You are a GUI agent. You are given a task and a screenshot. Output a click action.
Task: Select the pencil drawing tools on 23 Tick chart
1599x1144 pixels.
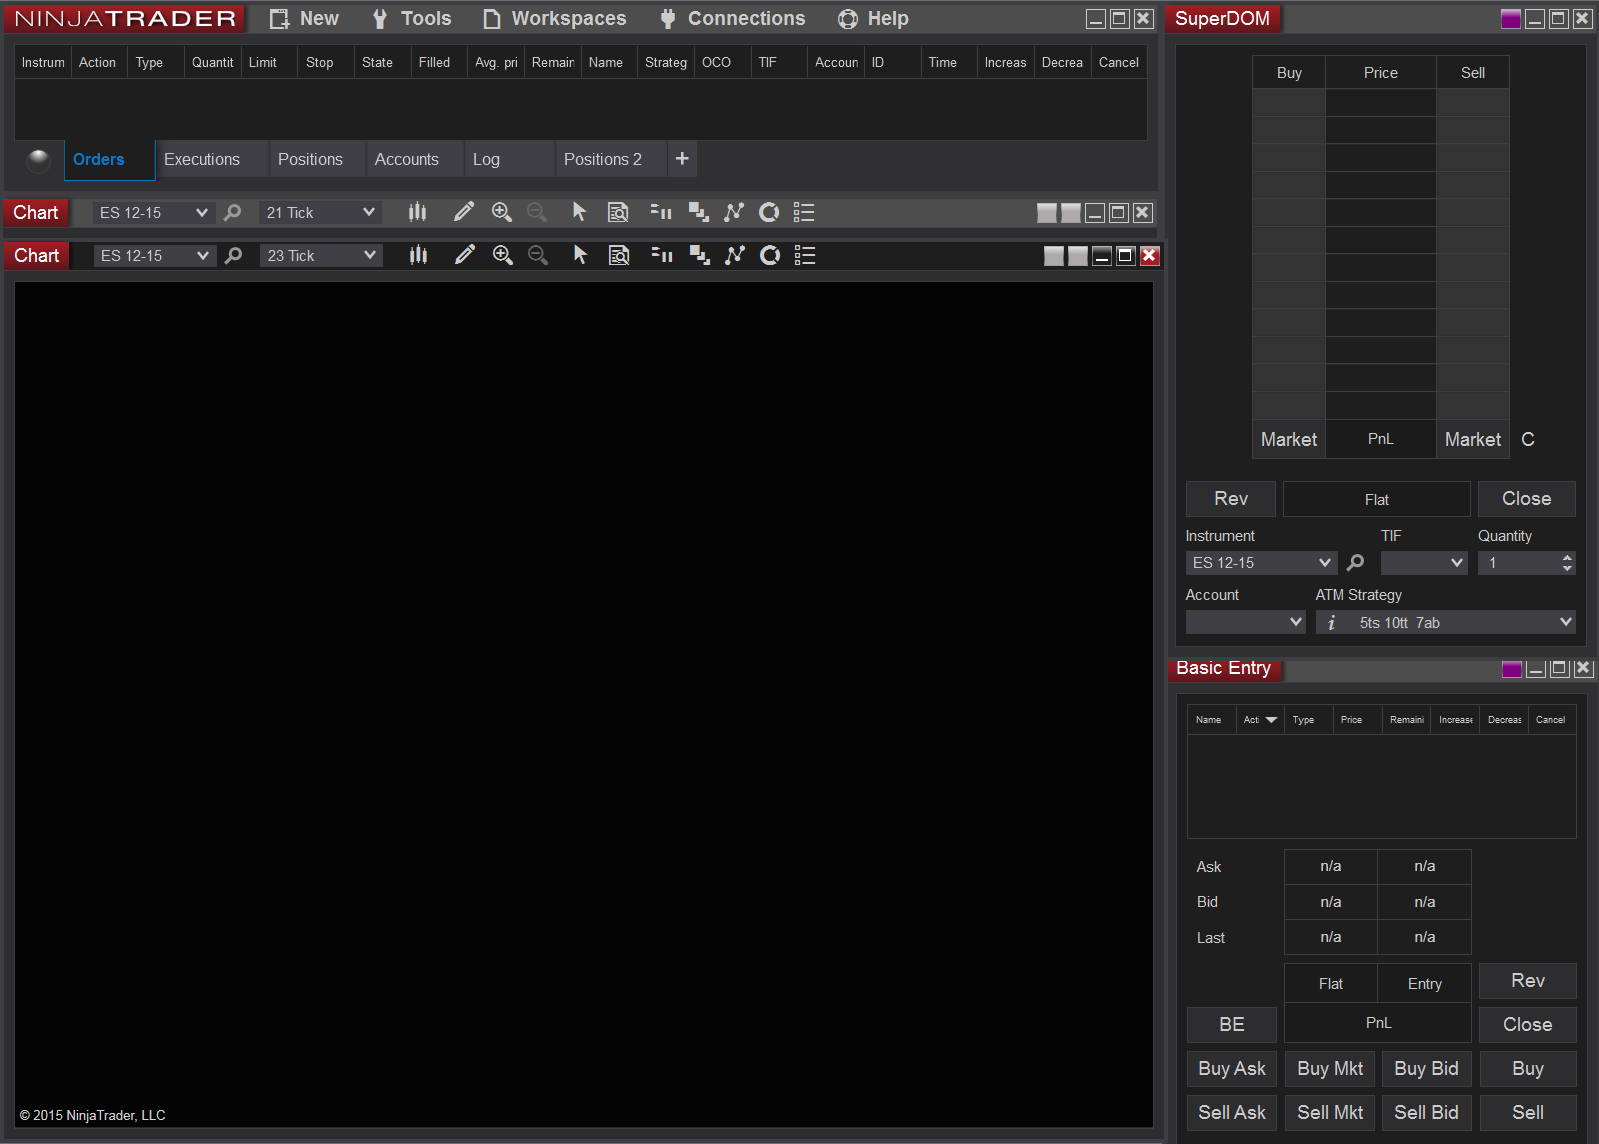(x=464, y=255)
